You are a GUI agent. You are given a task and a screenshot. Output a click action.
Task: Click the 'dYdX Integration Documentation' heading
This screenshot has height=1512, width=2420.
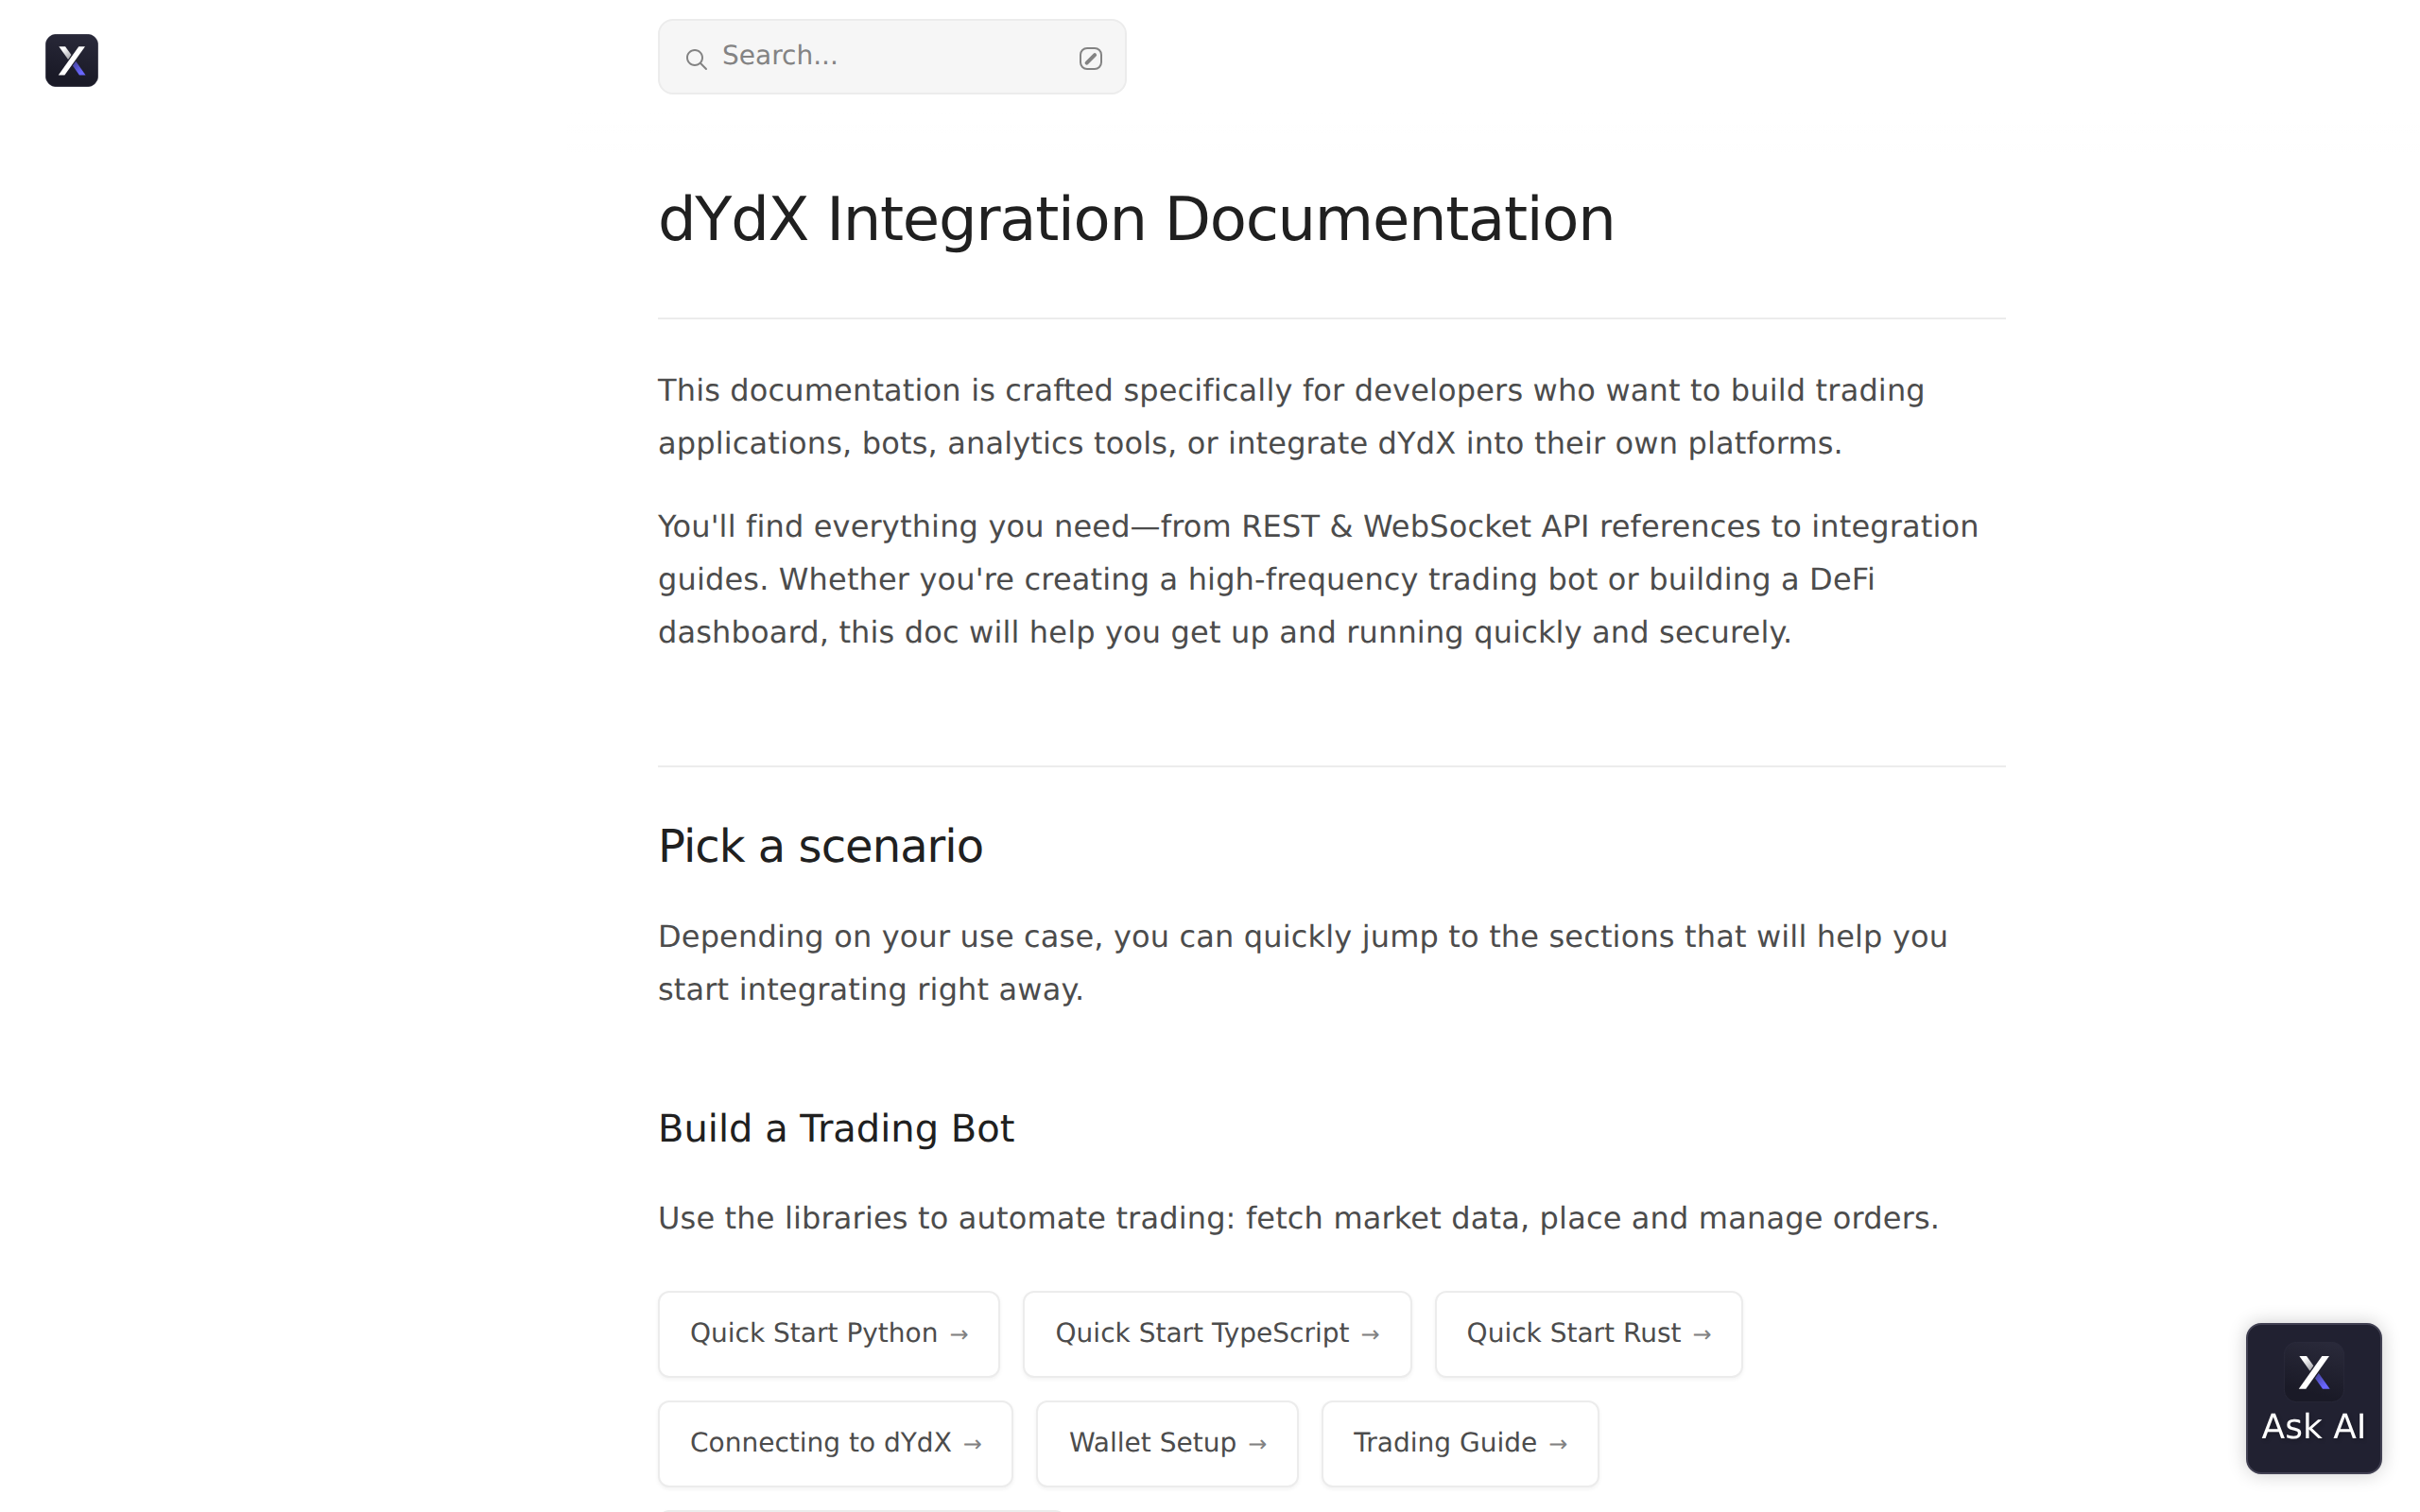point(1136,219)
